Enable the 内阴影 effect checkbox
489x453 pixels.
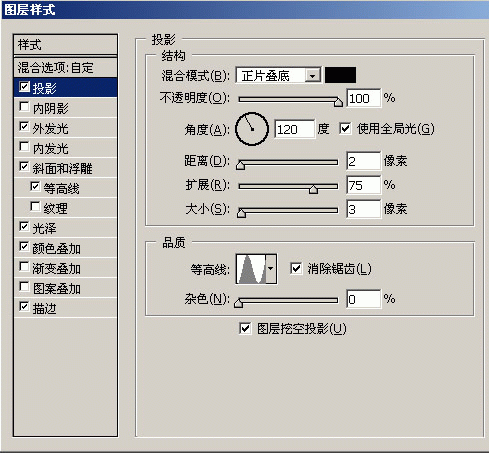click(24, 107)
